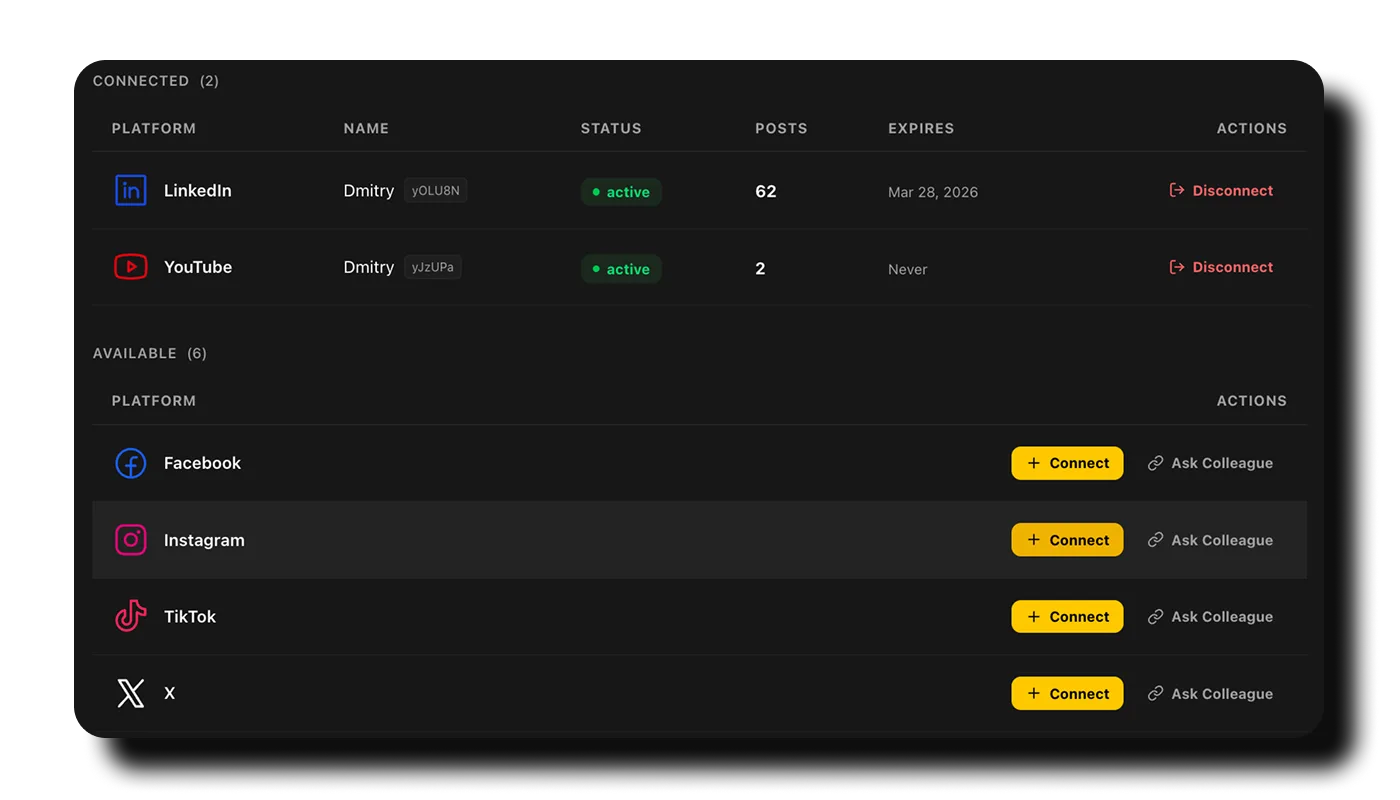Select the YouTube platform name
The height and width of the screenshot is (800, 1400).
(198, 267)
